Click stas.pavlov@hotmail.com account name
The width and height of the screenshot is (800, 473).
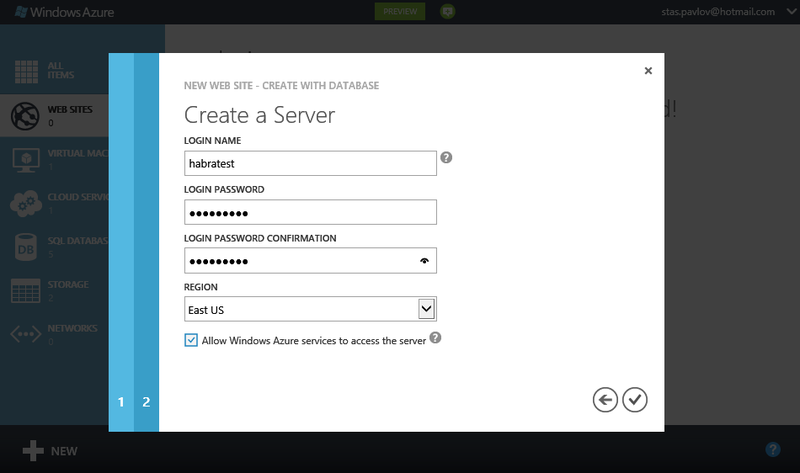tap(718, 12)
